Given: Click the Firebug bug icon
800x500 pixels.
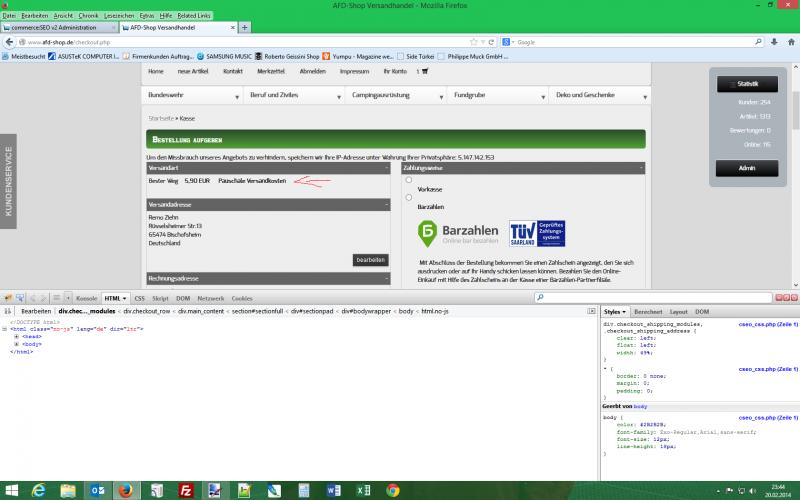Looking at the screenshot, I should tap(8, 298).
